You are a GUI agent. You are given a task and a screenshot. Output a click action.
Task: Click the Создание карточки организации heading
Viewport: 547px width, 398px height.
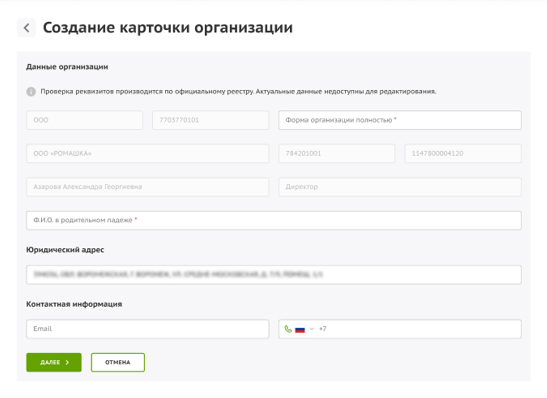tap(168, 28)
